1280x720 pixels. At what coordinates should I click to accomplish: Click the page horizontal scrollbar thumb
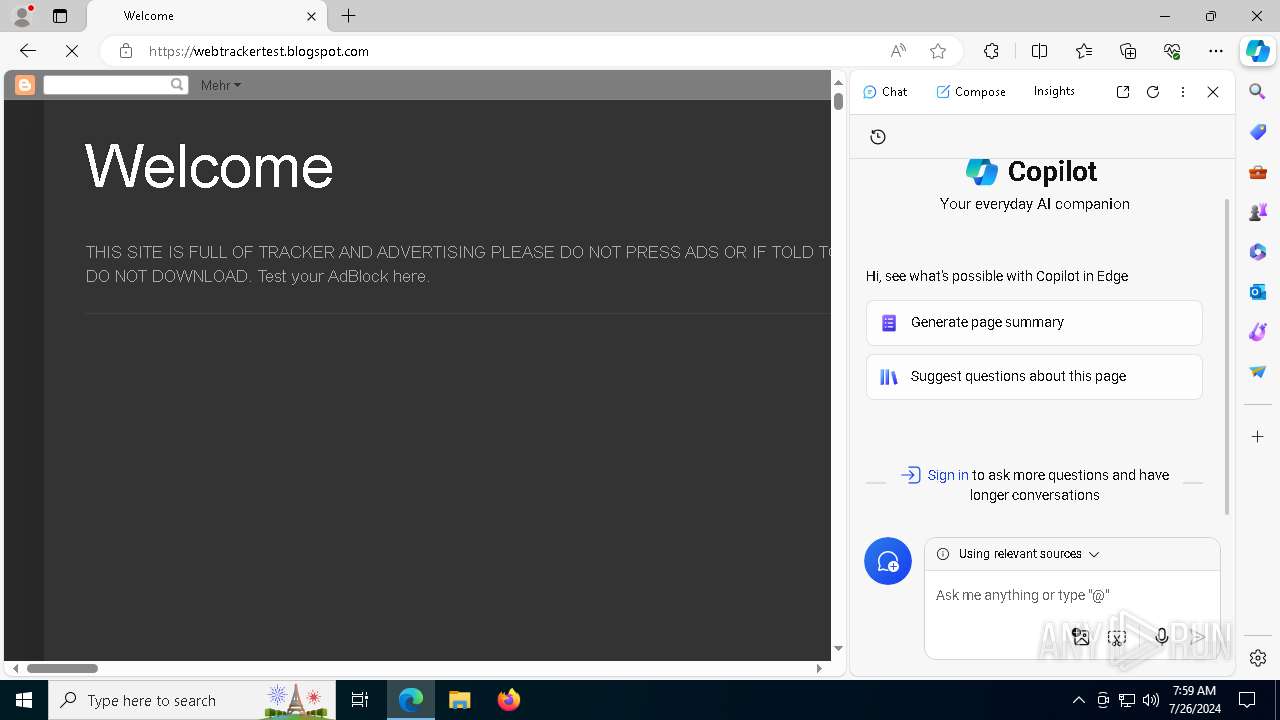coord(62,668)
